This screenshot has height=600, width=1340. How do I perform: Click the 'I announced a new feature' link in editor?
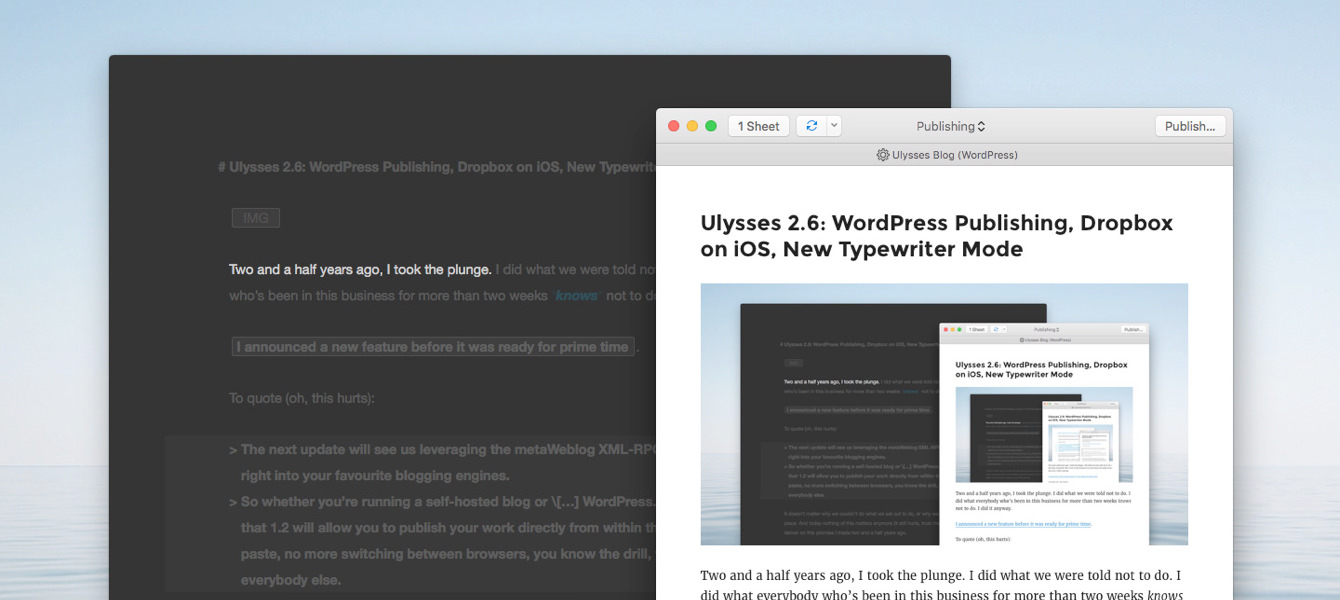(x=433, y=347)
